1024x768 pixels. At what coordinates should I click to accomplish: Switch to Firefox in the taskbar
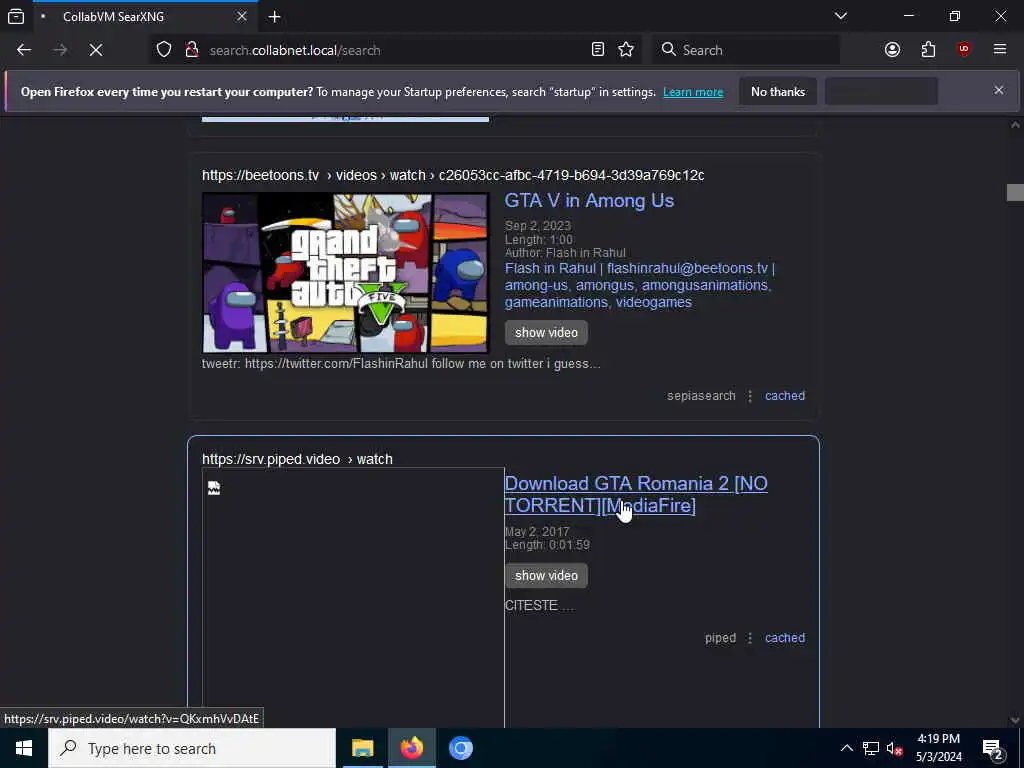(x=411, y=748)
